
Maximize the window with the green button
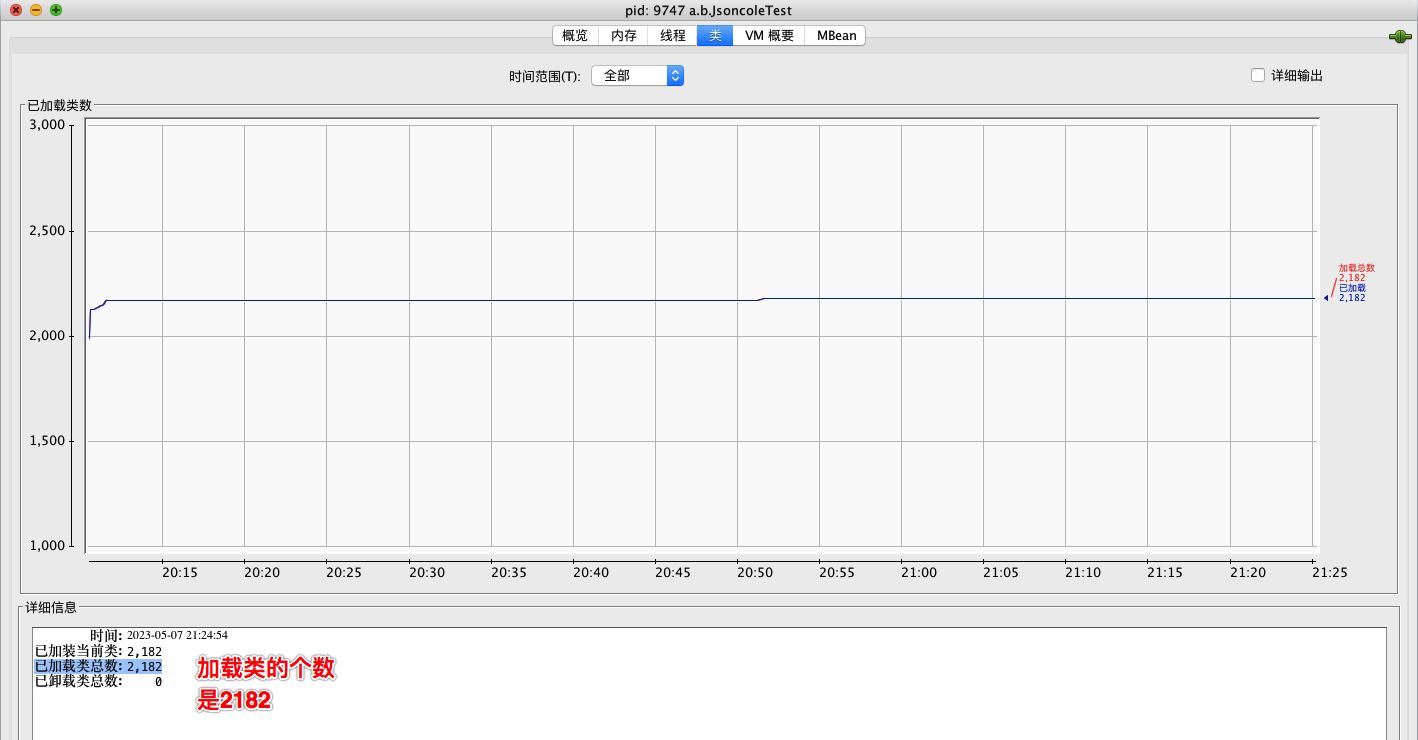[56, 10]
